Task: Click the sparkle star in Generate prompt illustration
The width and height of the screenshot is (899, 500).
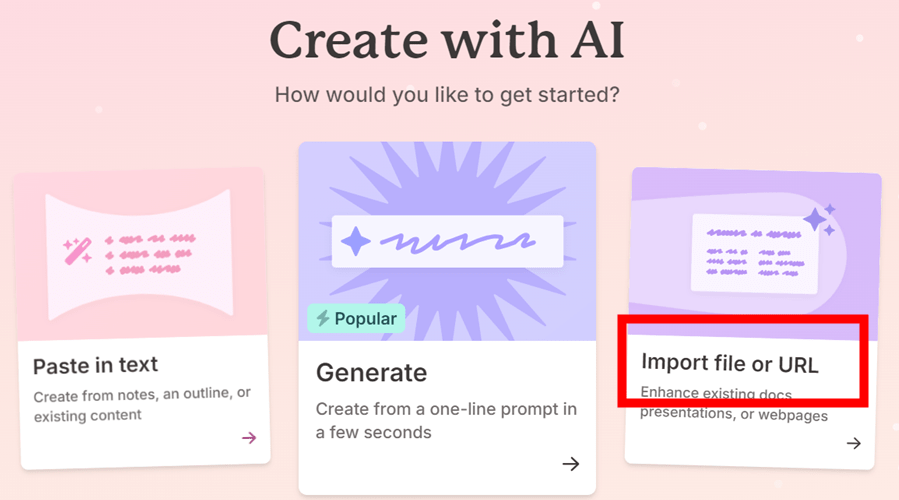Action: tap(355, 241)
